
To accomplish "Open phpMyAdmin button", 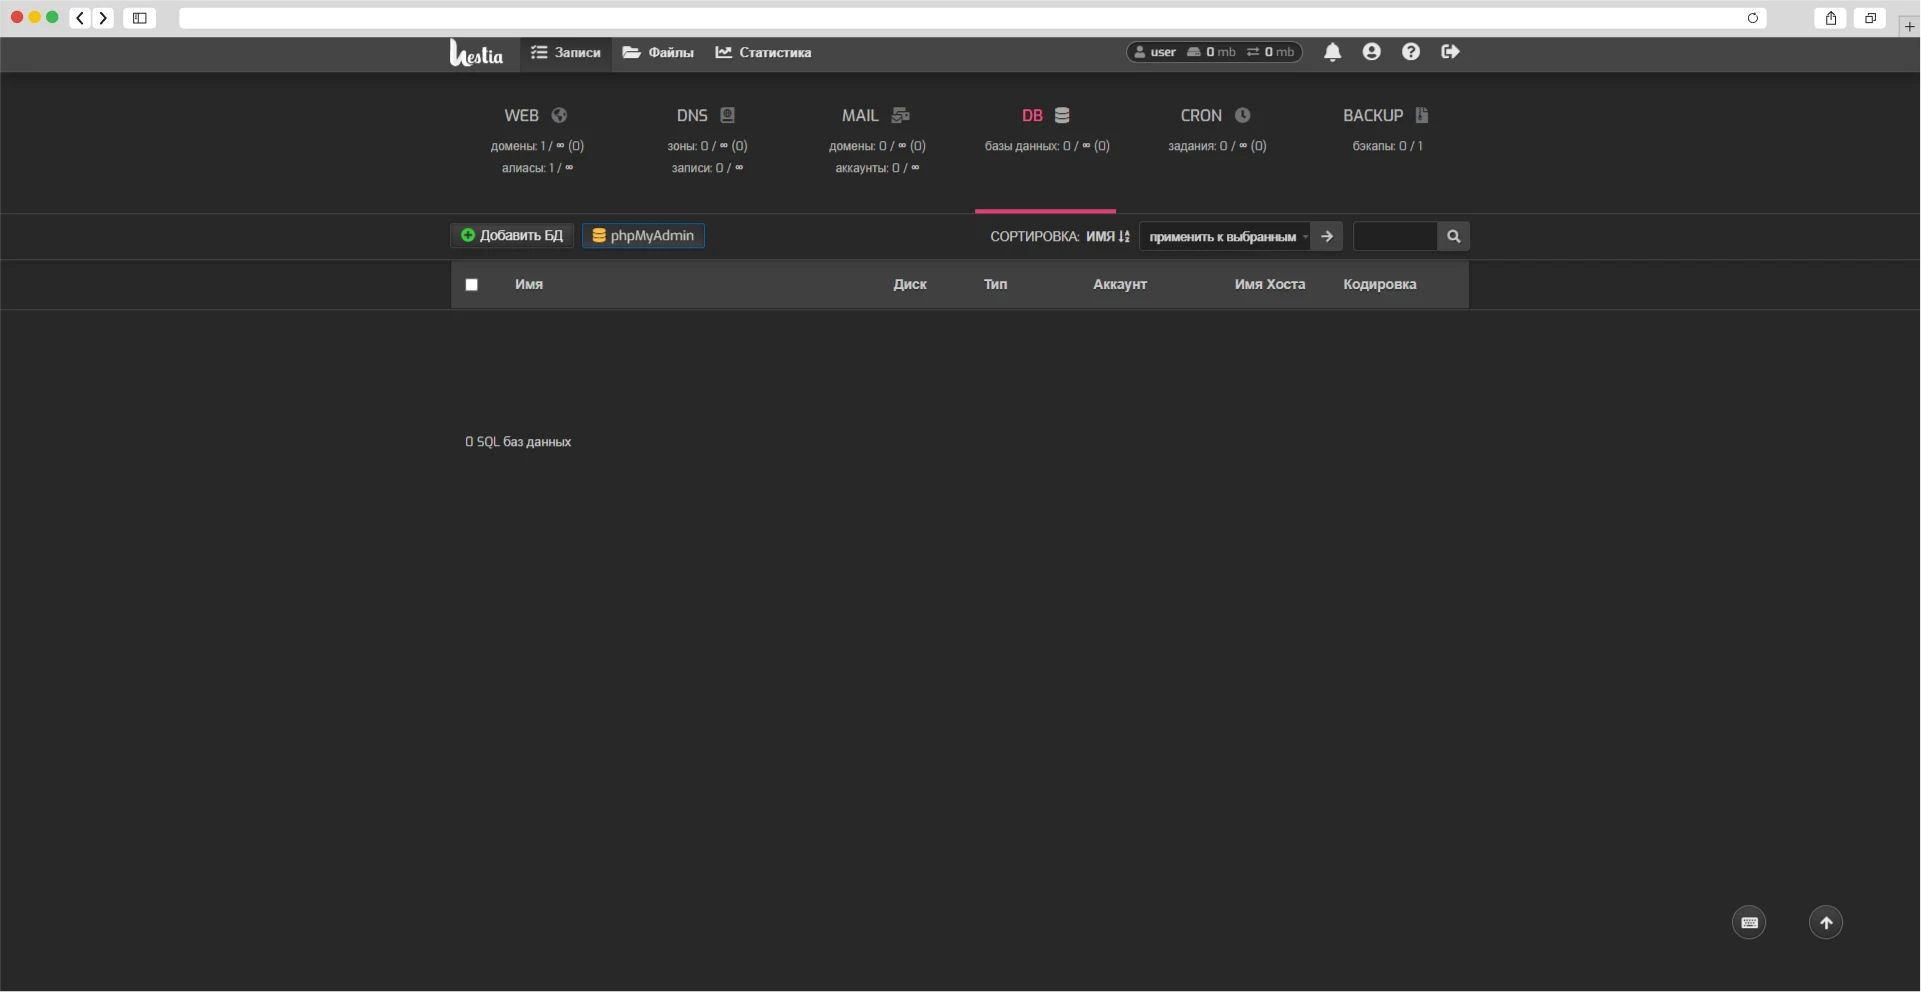I will coord(643,236).
